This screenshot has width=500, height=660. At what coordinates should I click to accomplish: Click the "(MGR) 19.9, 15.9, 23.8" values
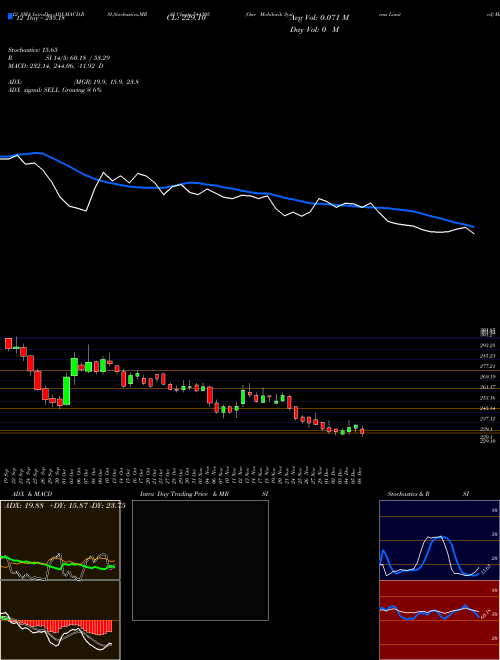click(x=106, y=82)
